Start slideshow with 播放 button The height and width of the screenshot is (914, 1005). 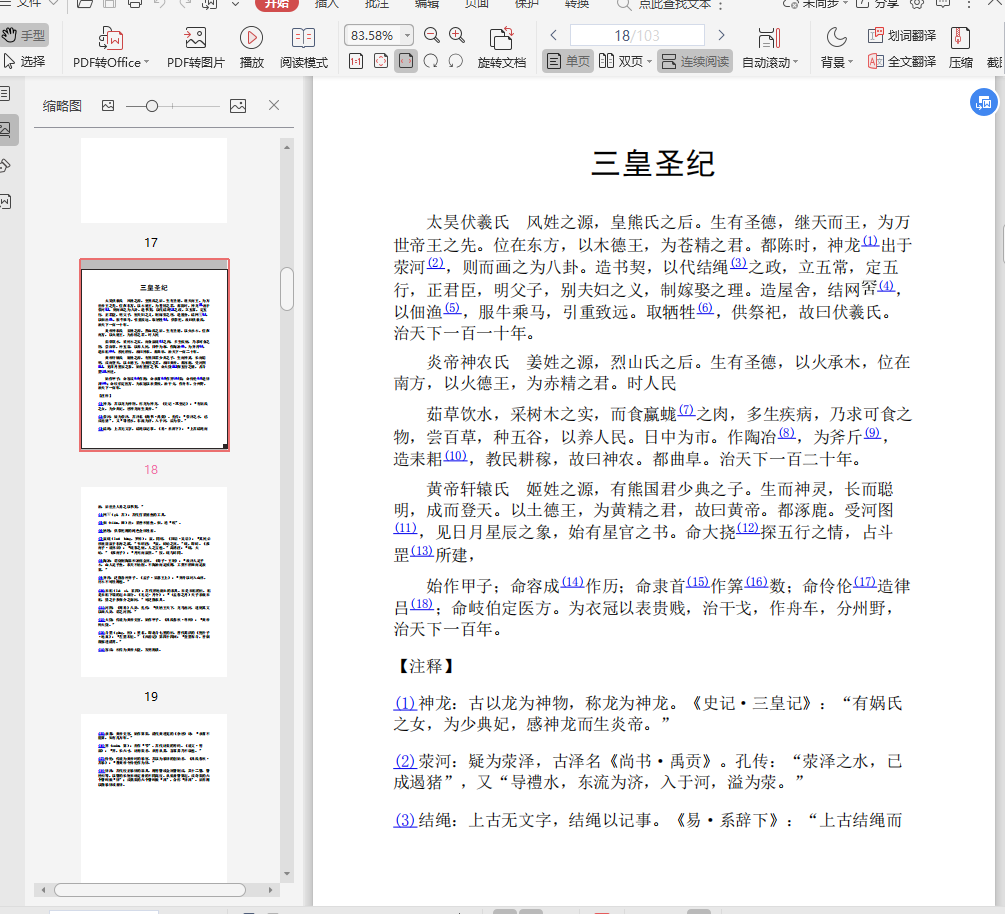point(251,48)
